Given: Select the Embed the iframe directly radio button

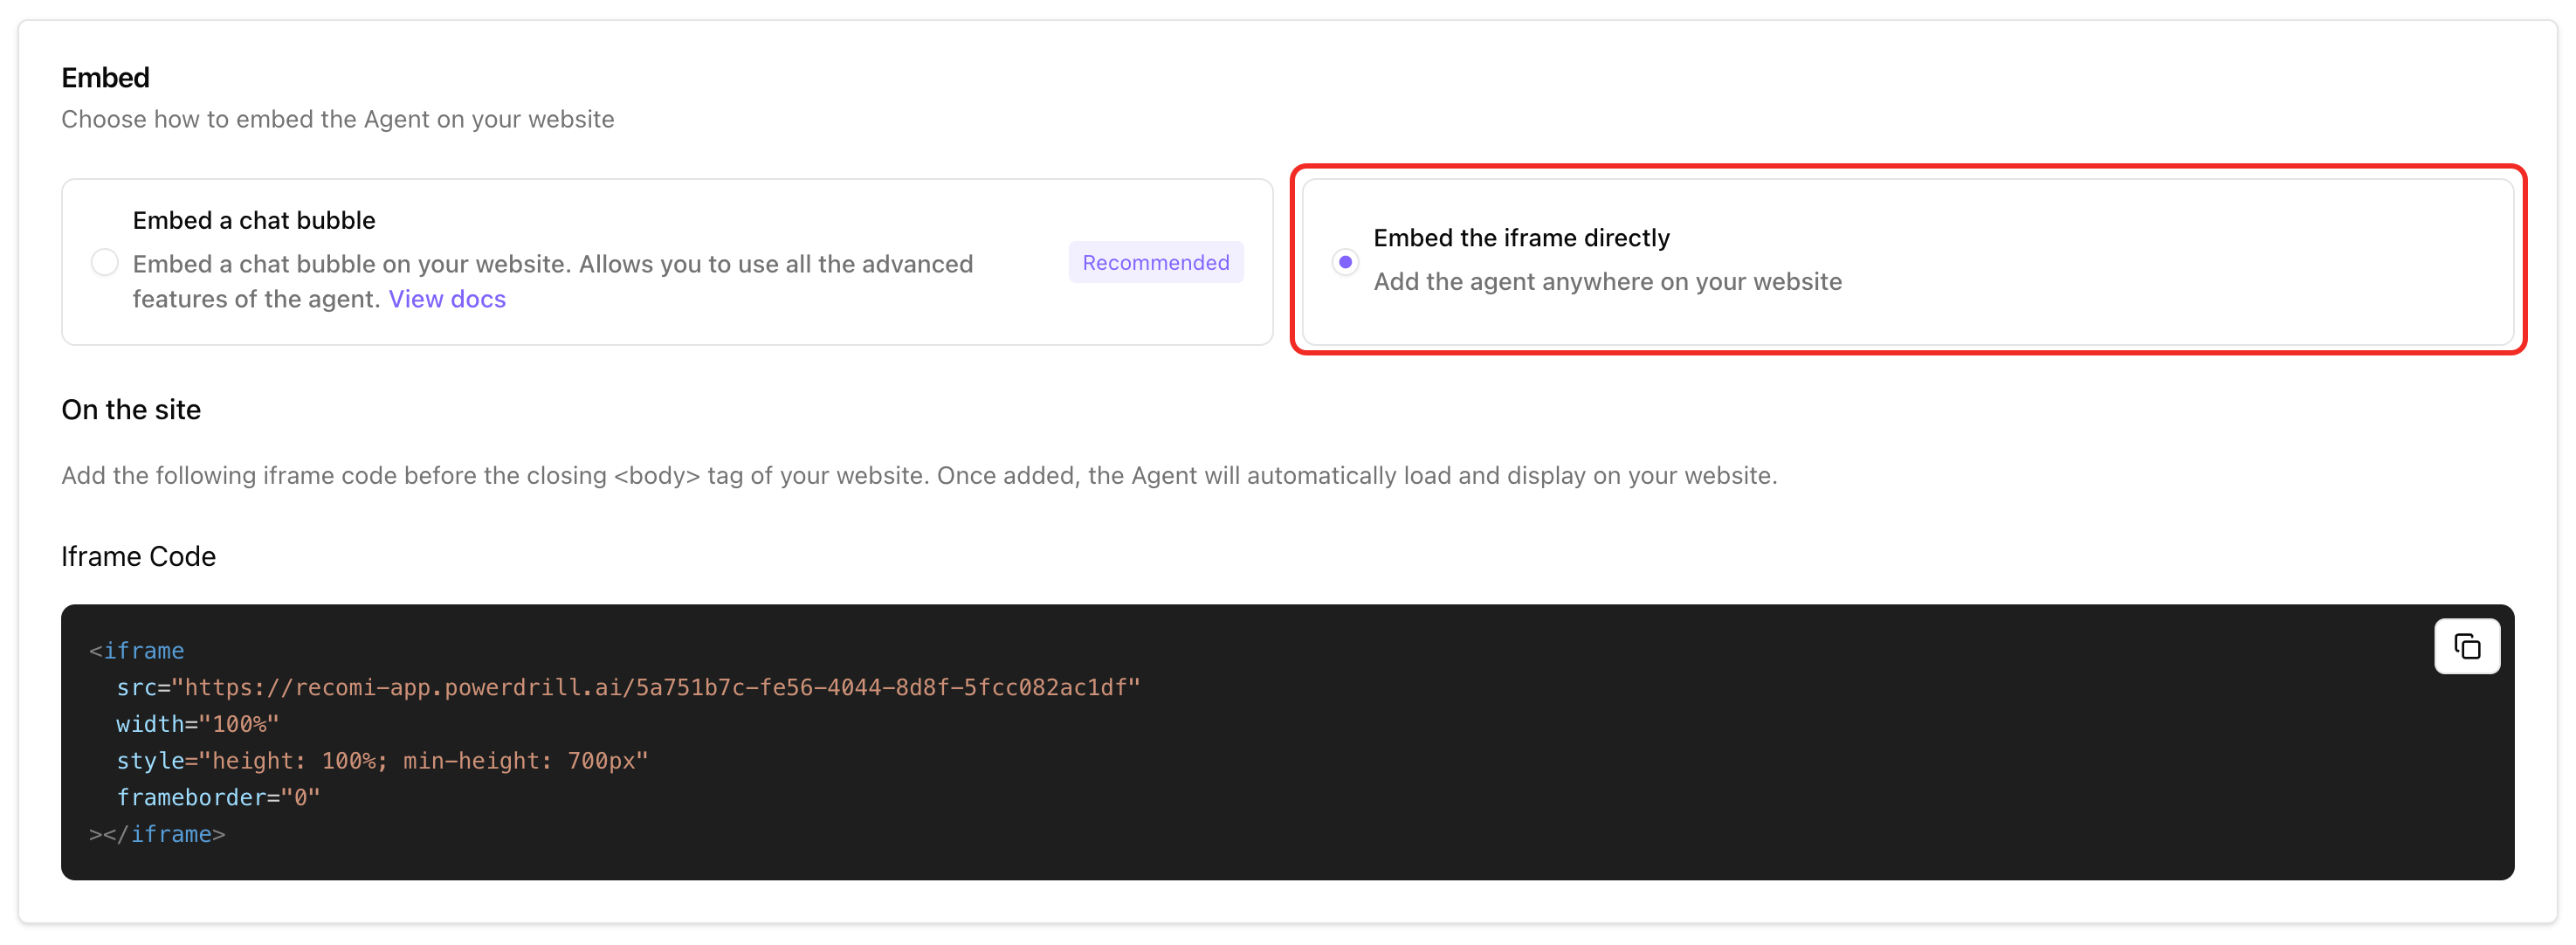Looking at the screenshot, I should click(x=1345, y=263).
